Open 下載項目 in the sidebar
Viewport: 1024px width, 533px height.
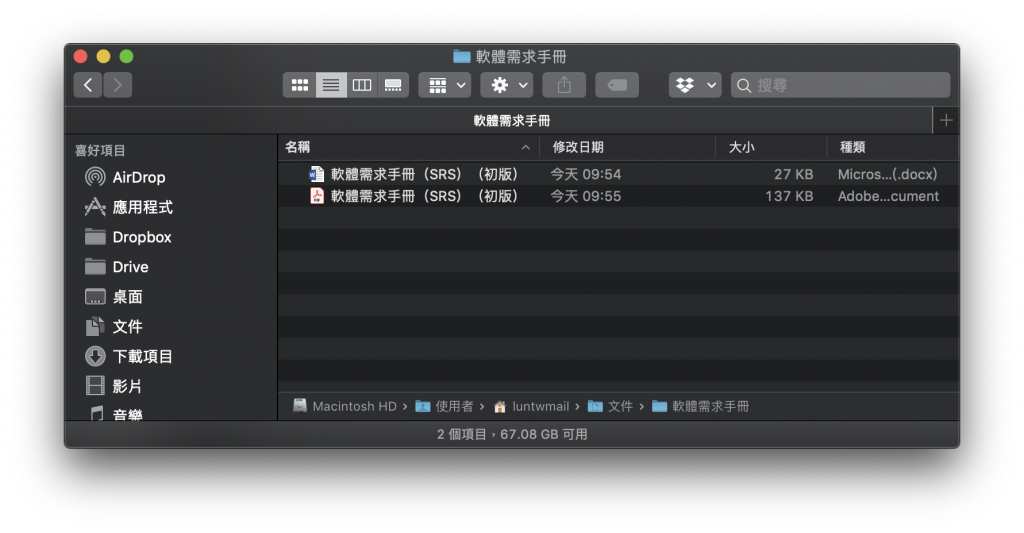[x=129, y=357]
